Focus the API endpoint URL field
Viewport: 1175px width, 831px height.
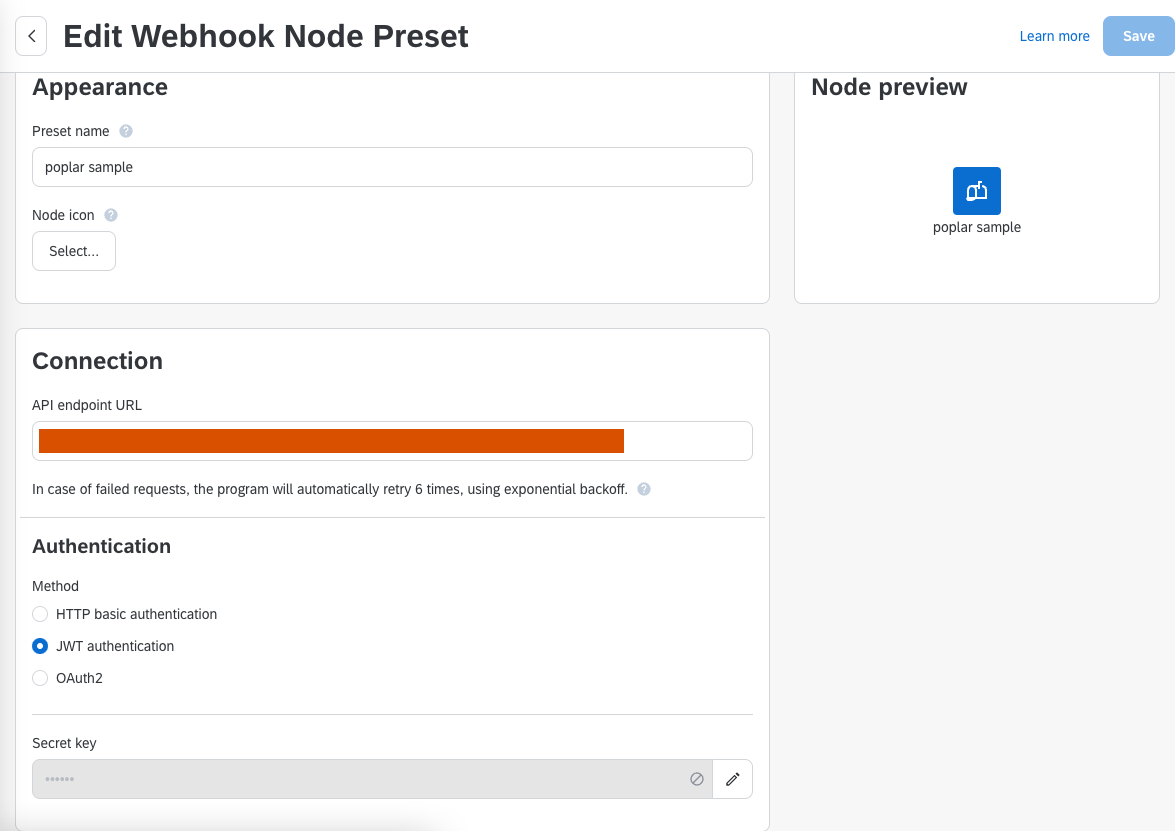click(392, 441)
